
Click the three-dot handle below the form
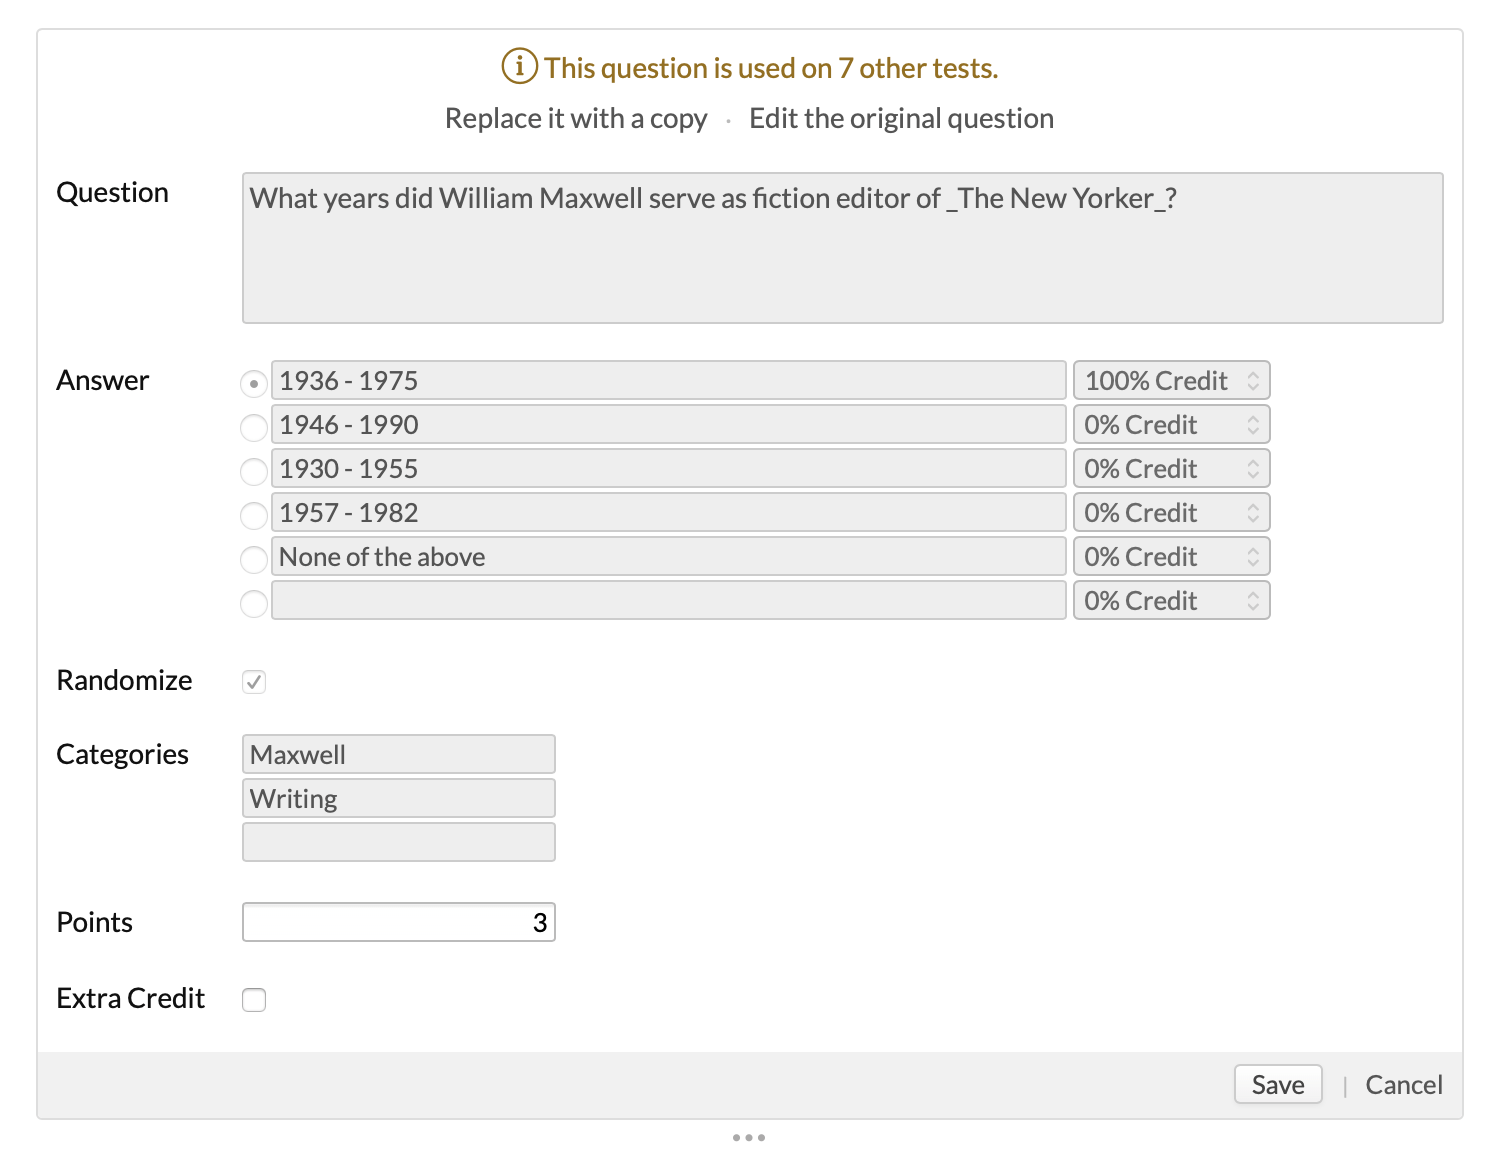pyautogui.click(x=749, y=1137)
